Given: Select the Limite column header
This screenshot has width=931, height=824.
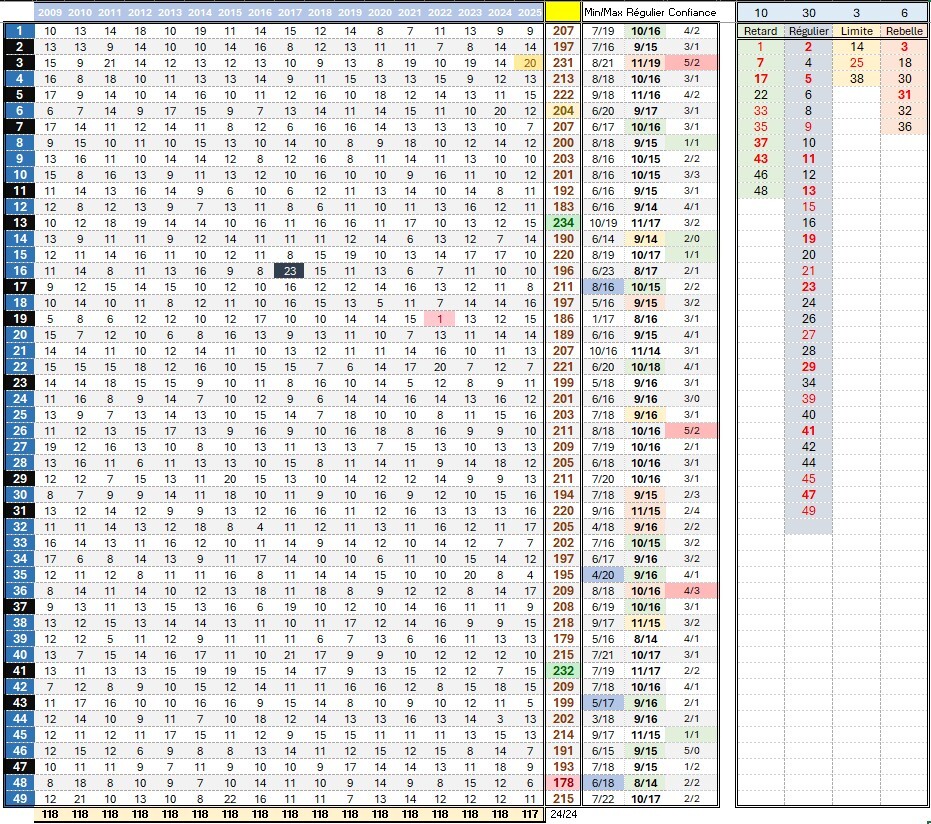Looking at the screenshot, I should tap(856, 31).
